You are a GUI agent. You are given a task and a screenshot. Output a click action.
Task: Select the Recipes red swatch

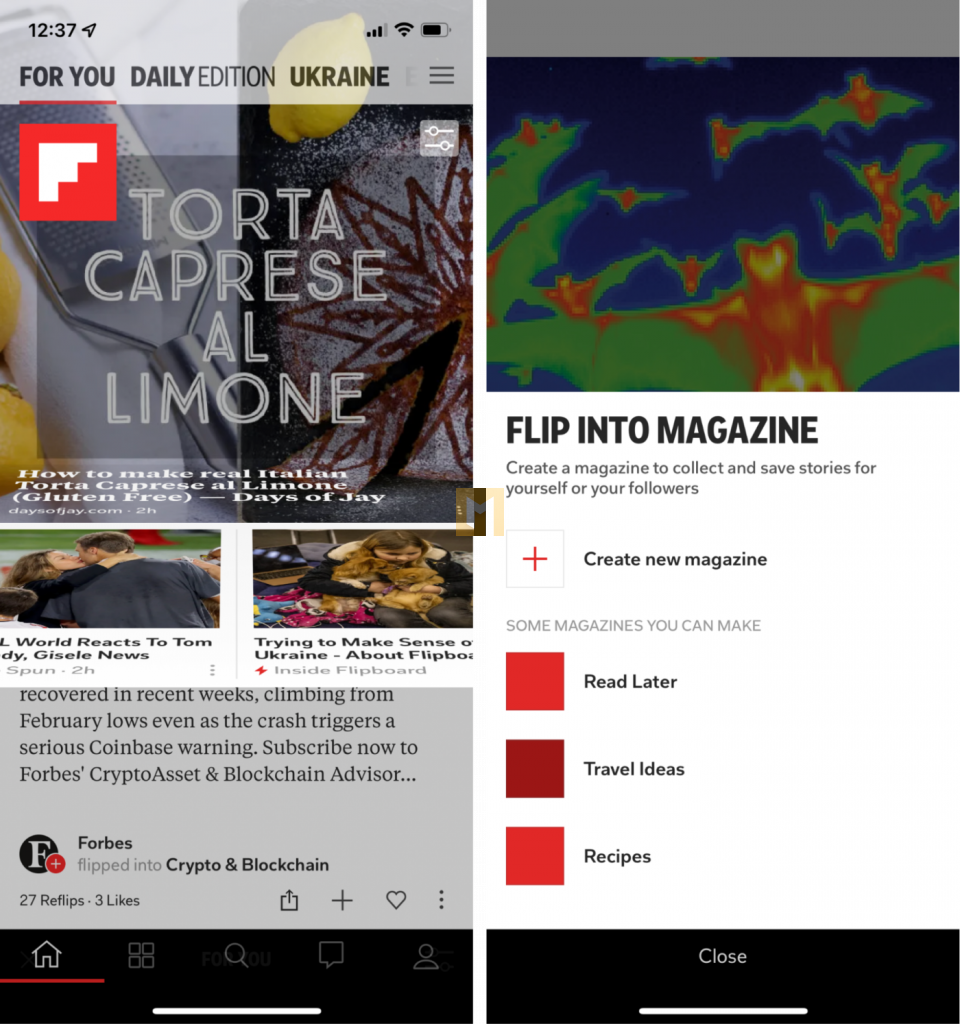click(x=535, y=856)
